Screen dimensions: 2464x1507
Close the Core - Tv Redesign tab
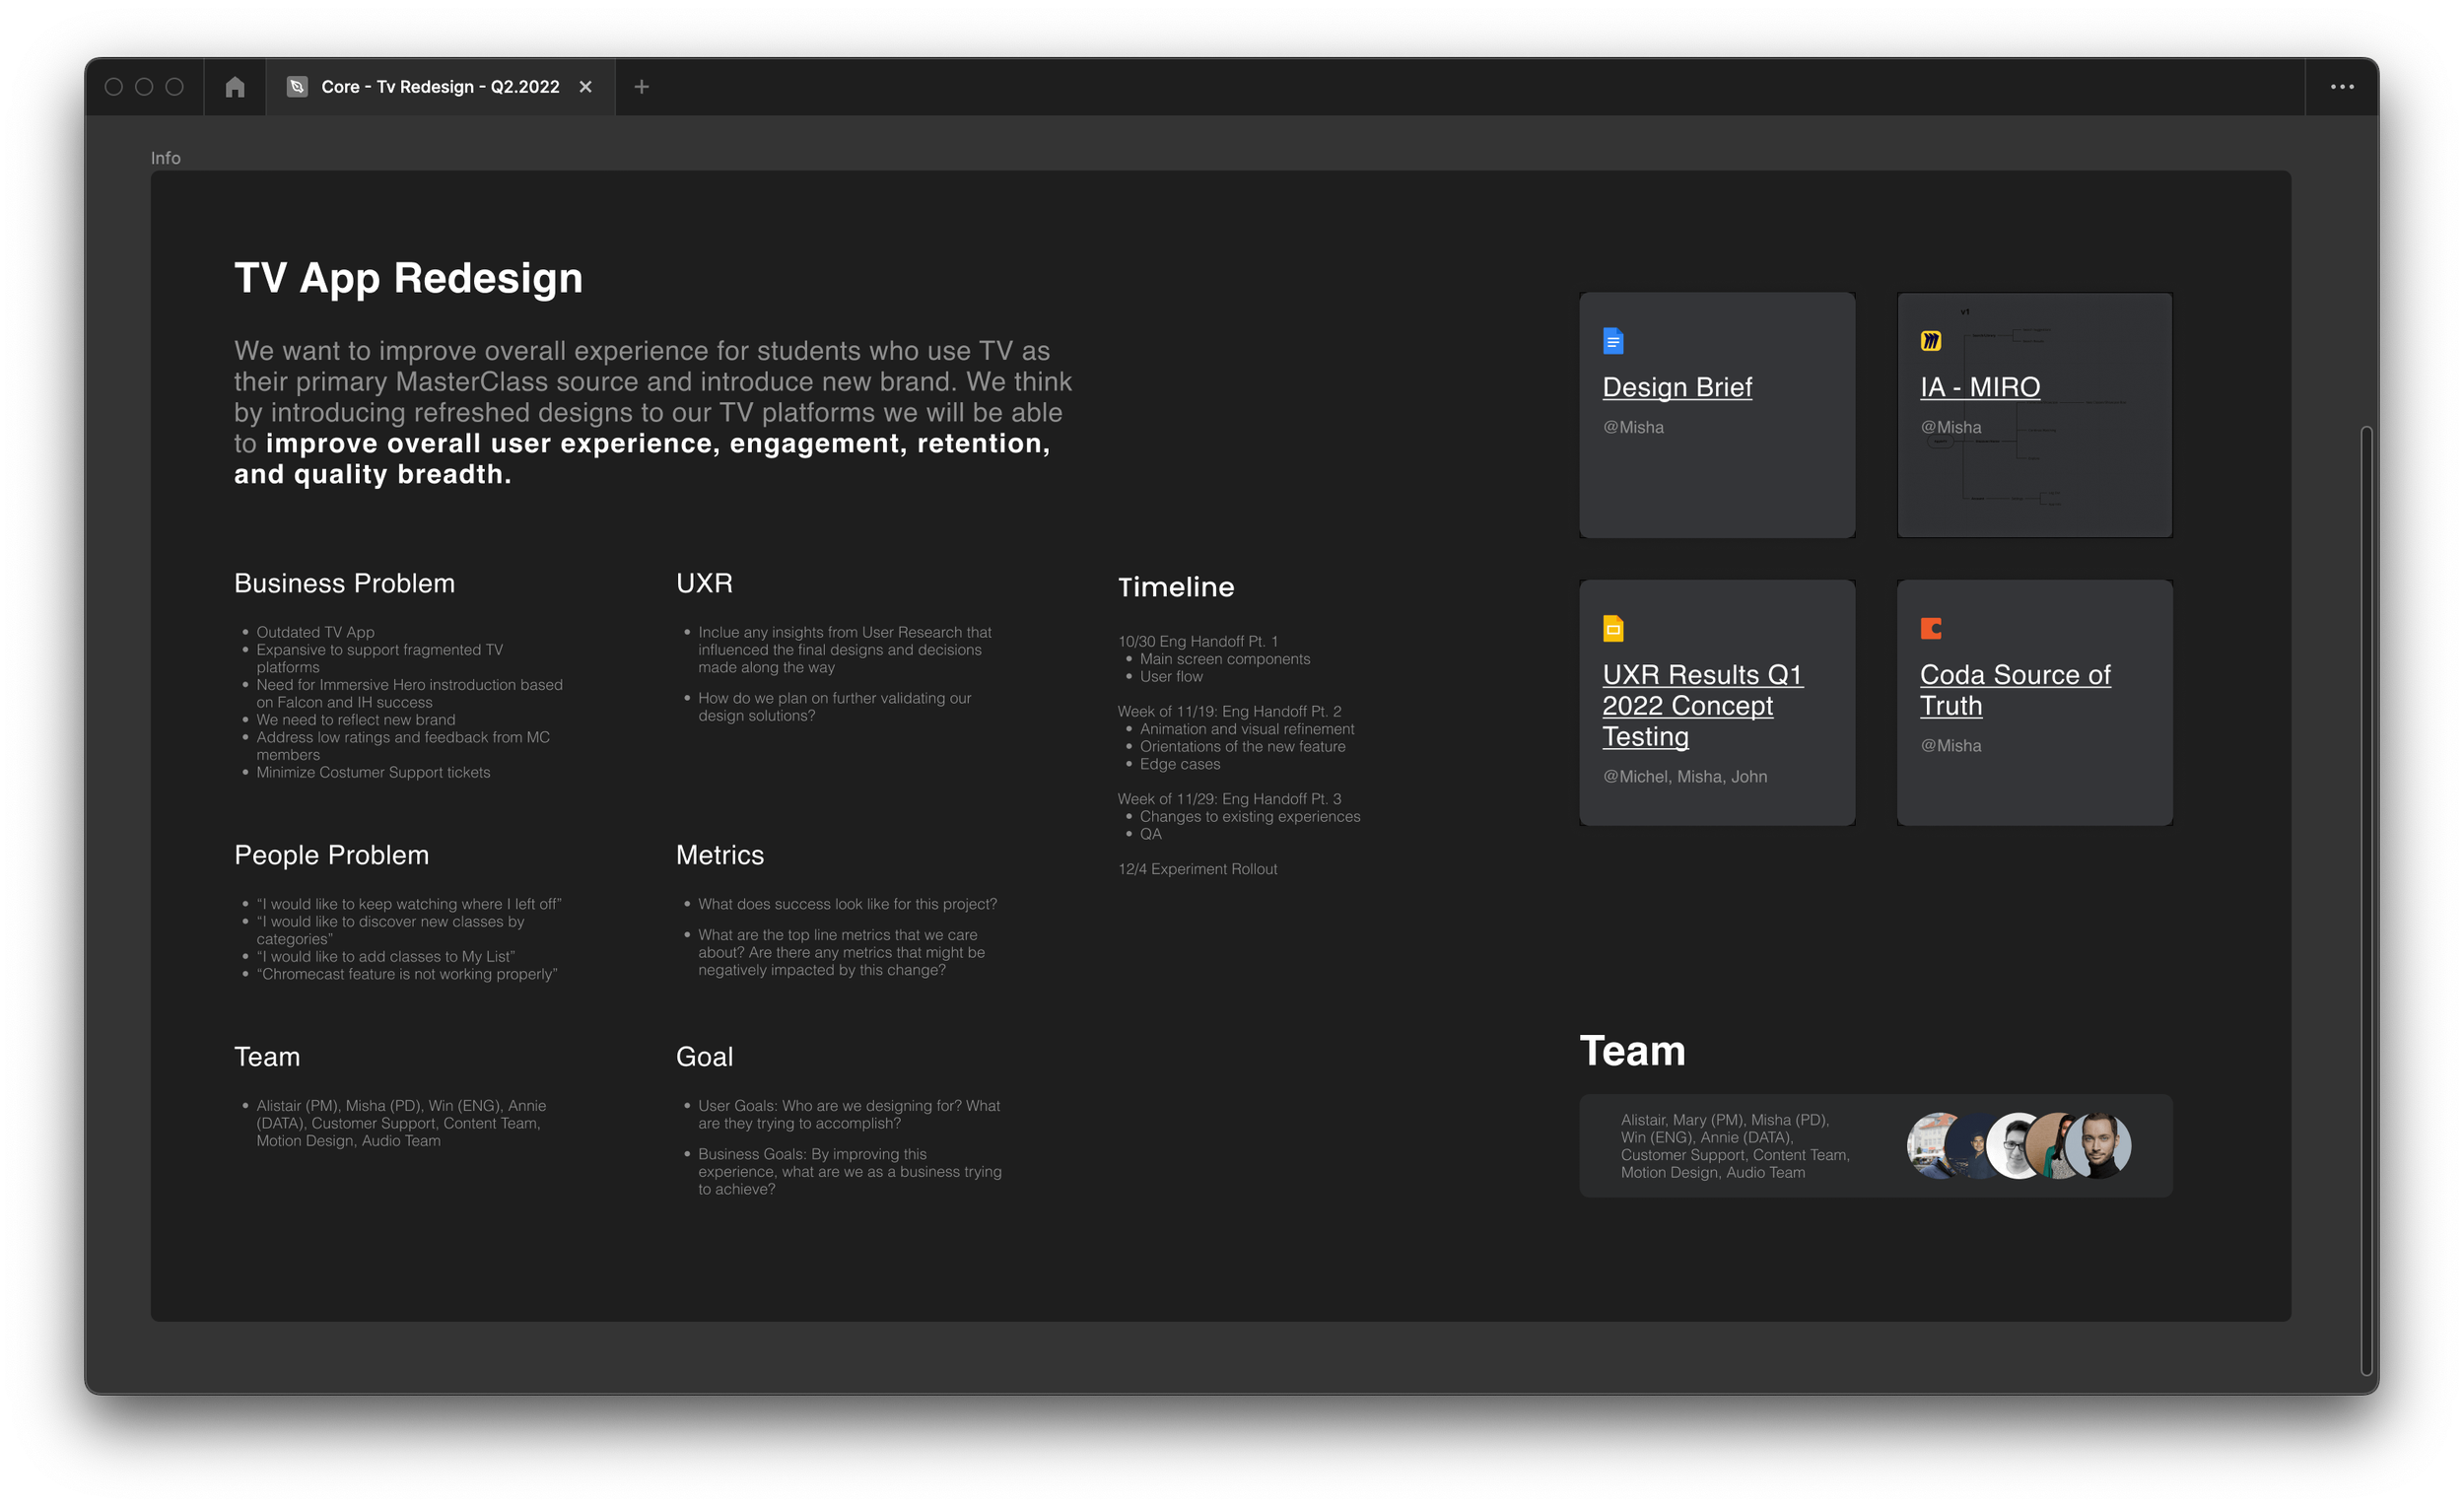click(x=586, y=87)
